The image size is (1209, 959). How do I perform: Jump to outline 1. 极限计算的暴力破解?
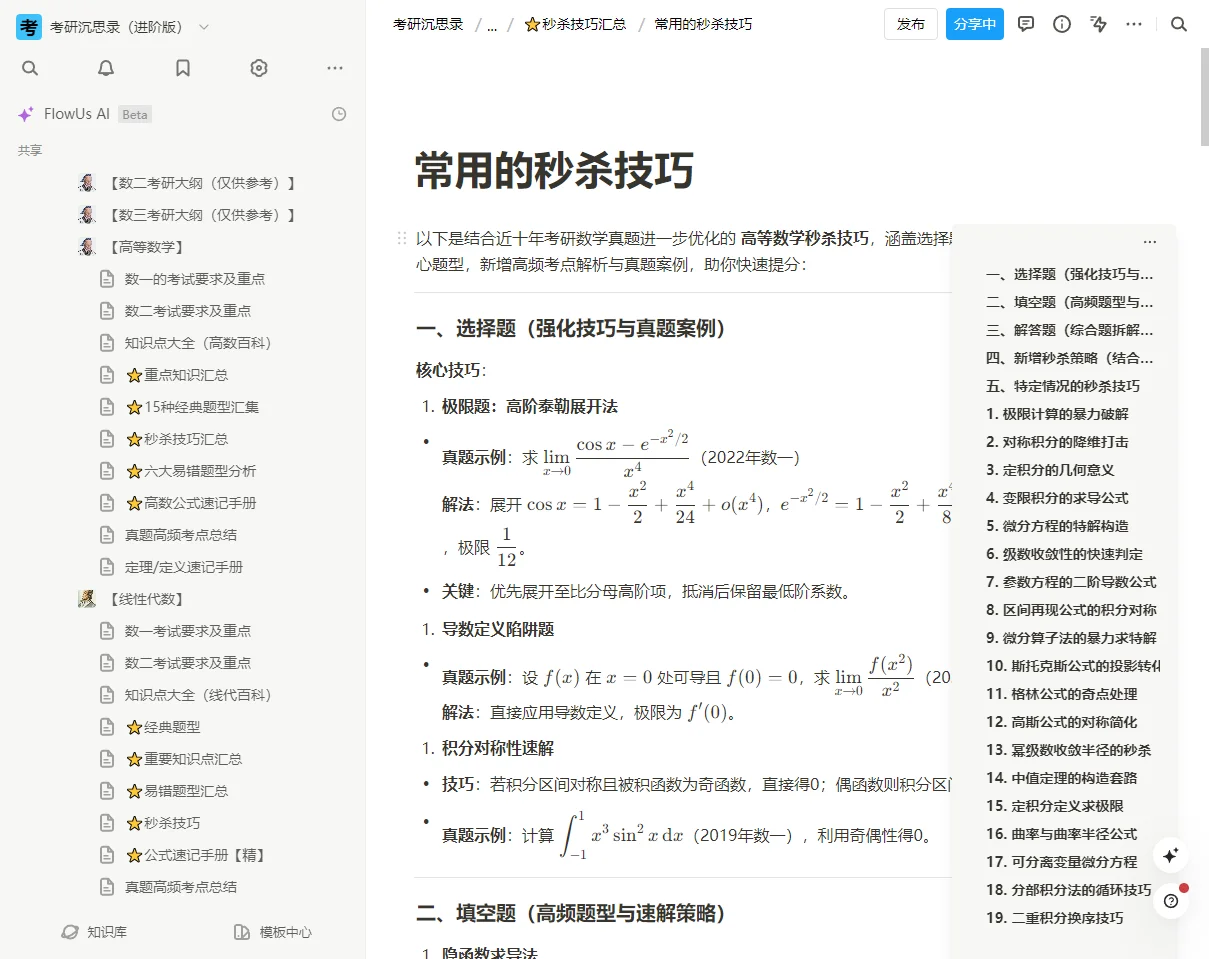click(1057, 414)
